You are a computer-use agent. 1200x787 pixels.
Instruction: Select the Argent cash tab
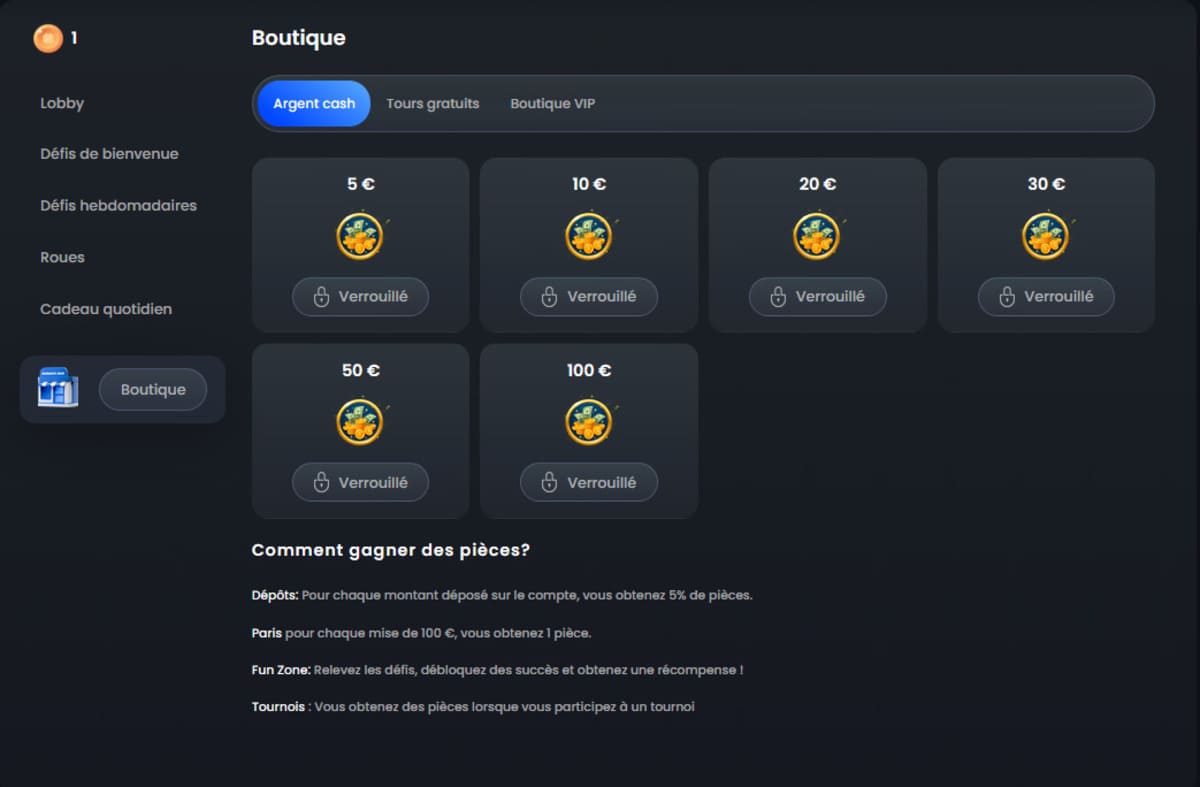pyautogui.click(x=314, y=104)
